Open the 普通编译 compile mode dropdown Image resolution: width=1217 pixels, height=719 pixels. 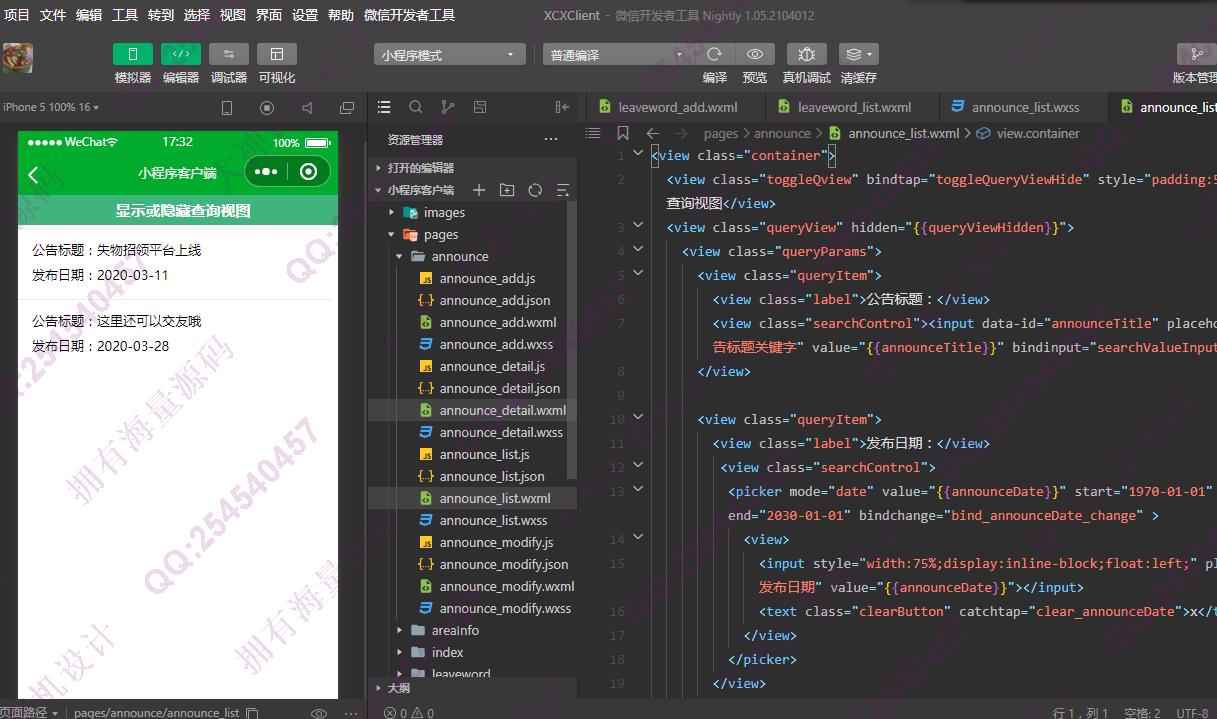617,55
